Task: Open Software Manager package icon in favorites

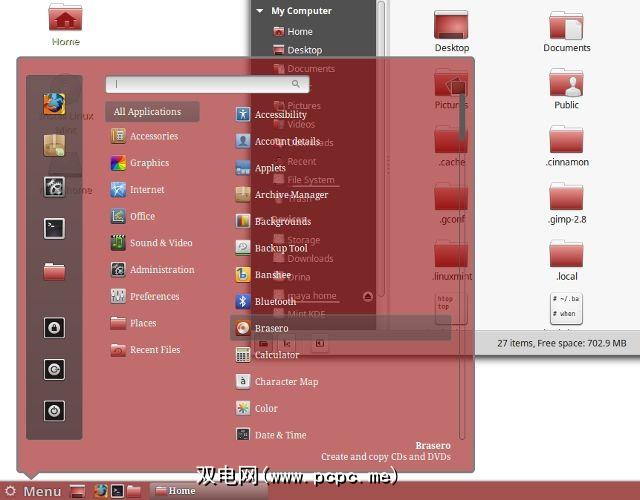Action: click(x=54, y=145)
